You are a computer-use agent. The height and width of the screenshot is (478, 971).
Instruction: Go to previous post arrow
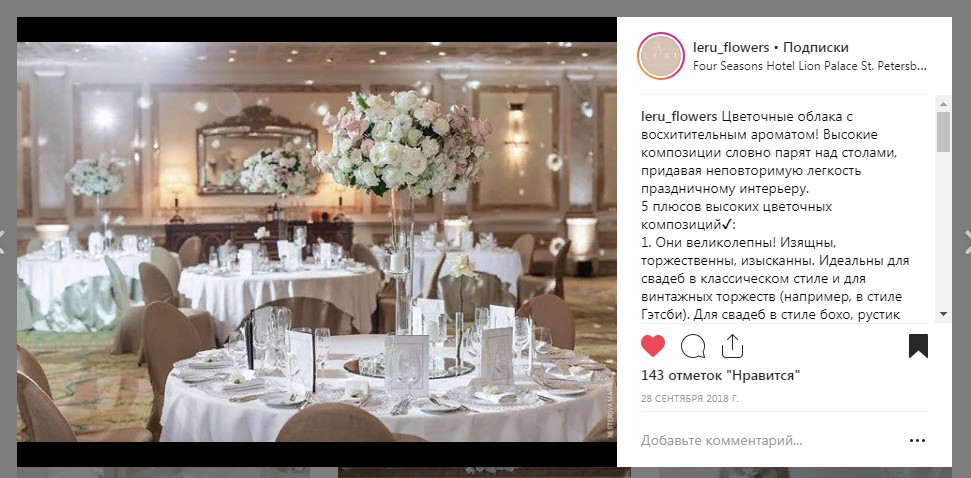click(x=2, y=241)
